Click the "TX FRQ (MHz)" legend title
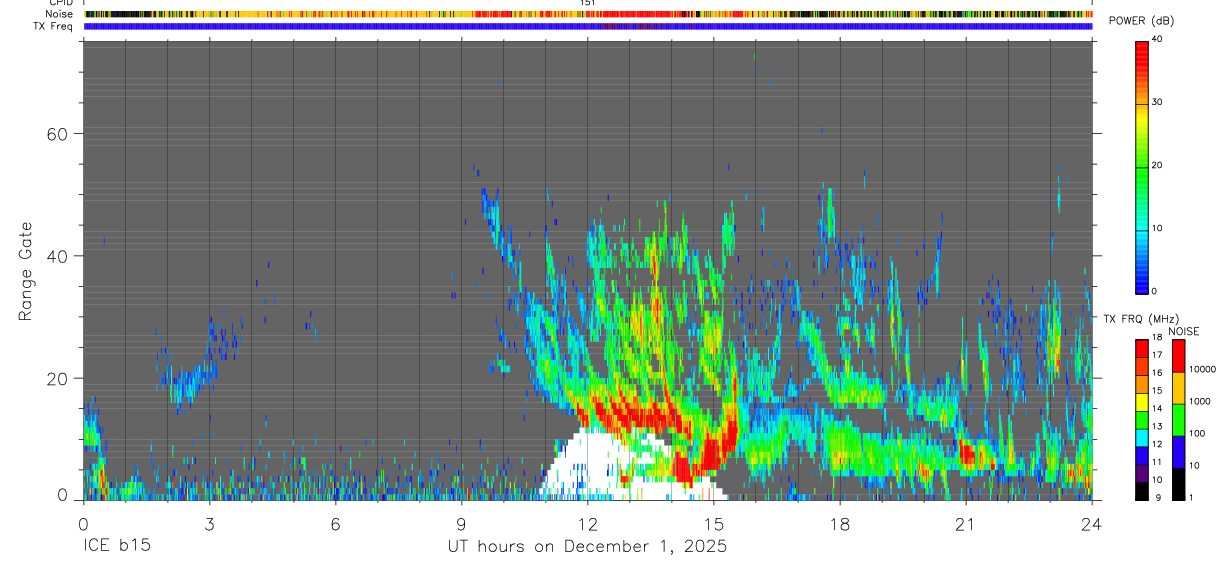1228x567 pixels. [1141, 319]
